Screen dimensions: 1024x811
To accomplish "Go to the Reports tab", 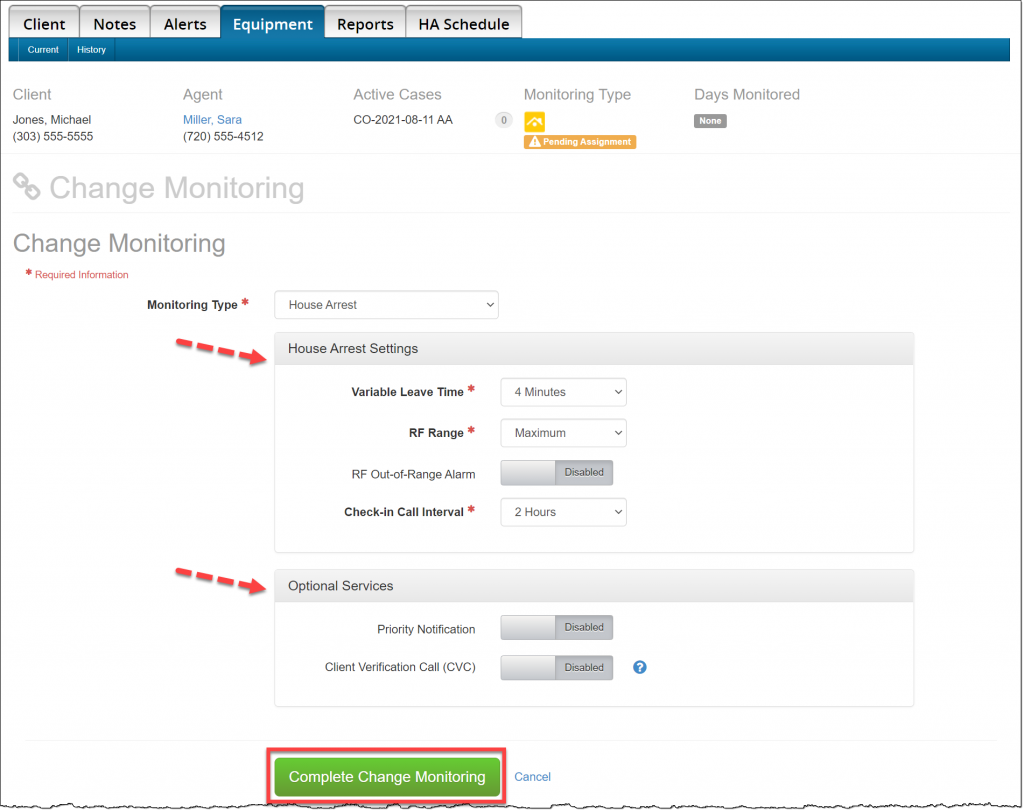I will tap(365, 24).
